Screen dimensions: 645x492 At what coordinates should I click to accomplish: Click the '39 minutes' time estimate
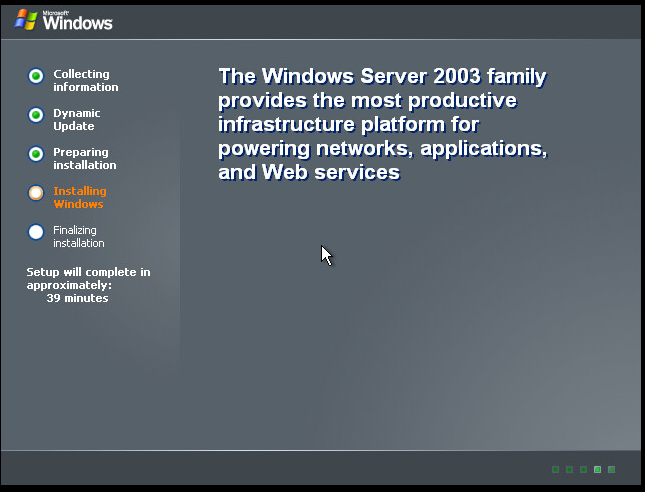(77, 298)
